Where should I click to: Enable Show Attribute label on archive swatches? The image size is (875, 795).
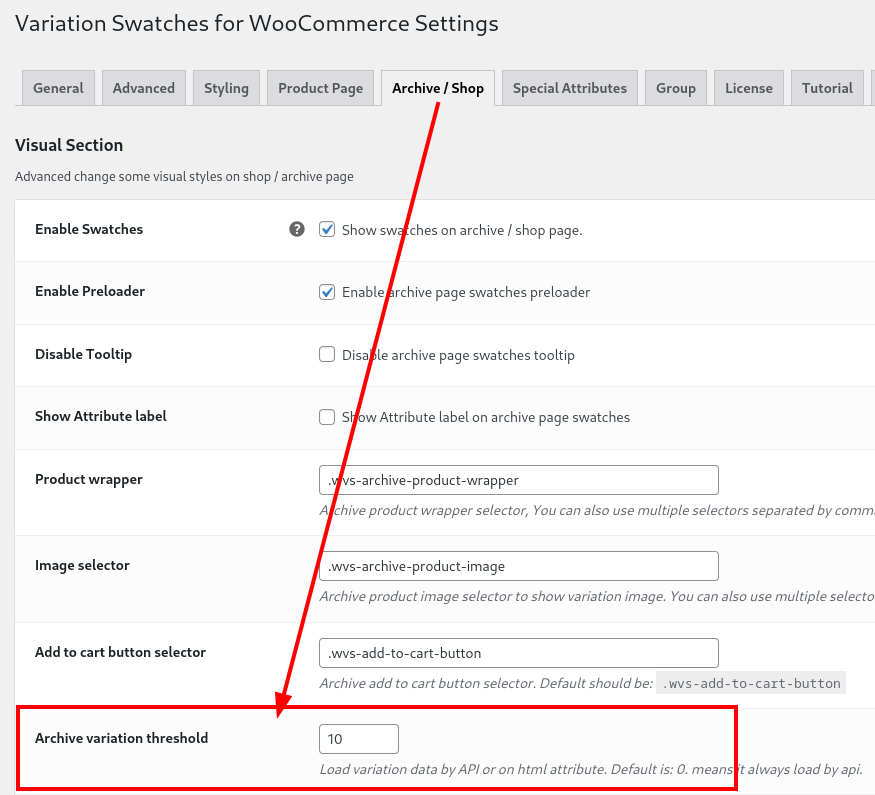[327, 417]
